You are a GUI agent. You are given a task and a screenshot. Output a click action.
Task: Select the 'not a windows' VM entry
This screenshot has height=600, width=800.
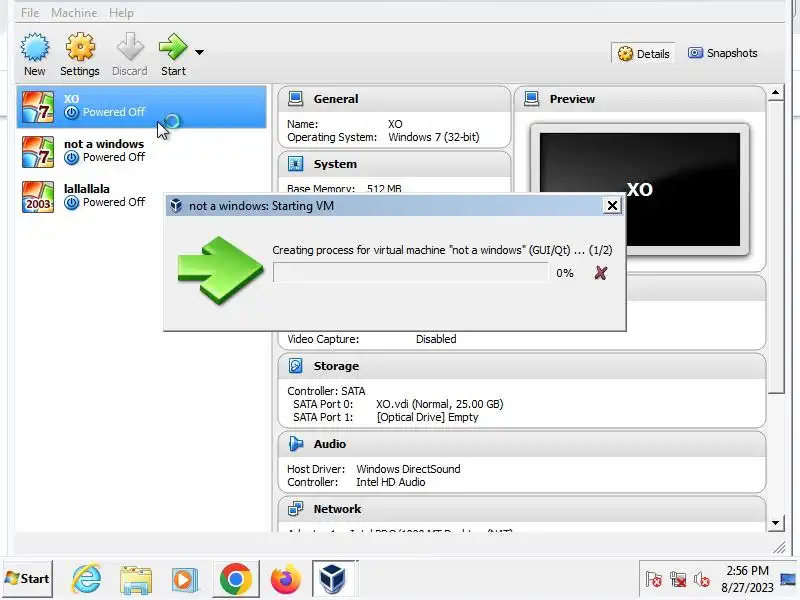(x=141, y=151)
